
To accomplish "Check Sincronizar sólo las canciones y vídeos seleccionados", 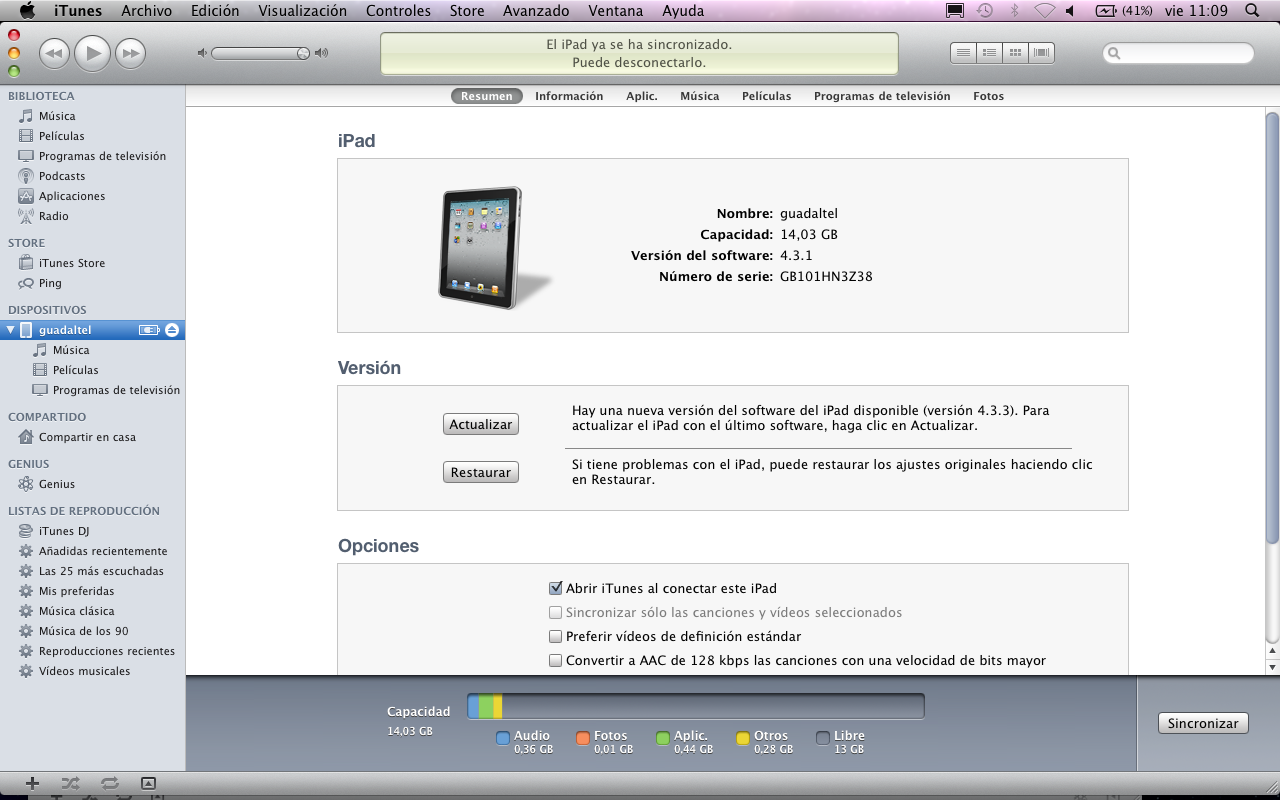I will tap(556, 612).
